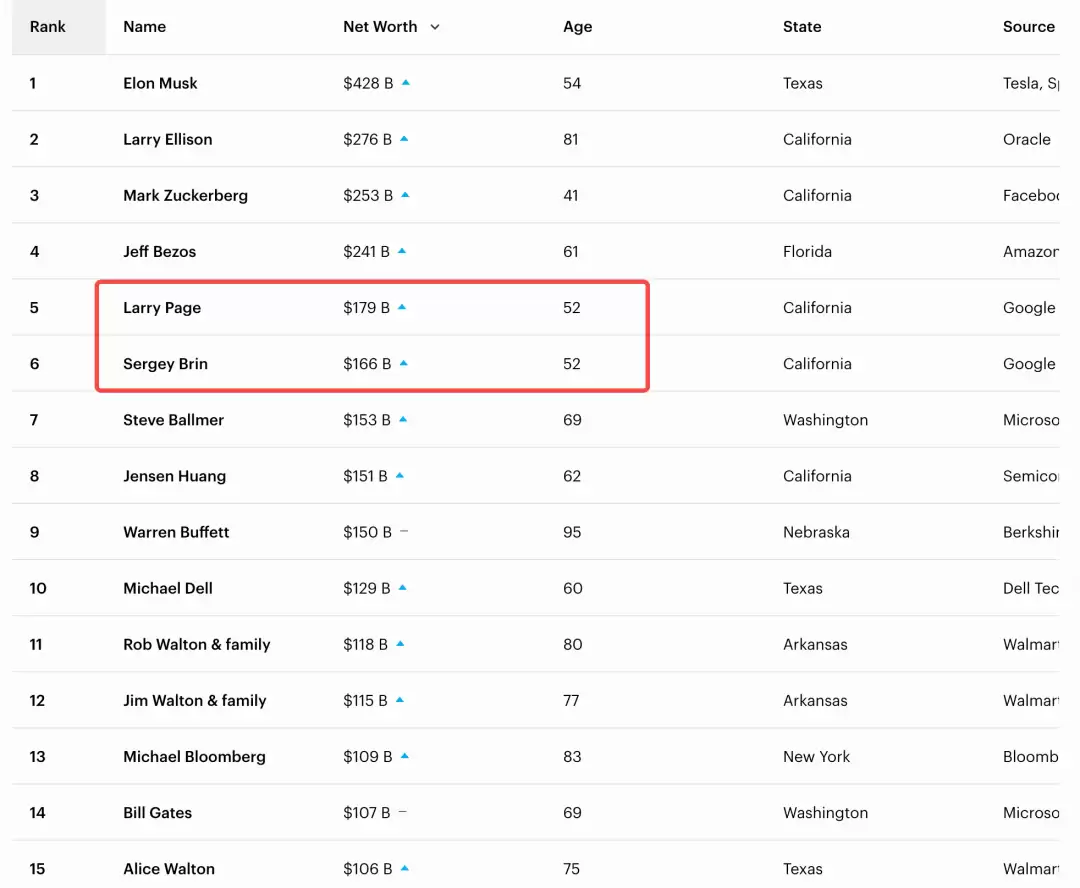This screenshot has height=888, width=1080.
Task: Click the Net Worth sort chevron
Action: click(435, 27)
